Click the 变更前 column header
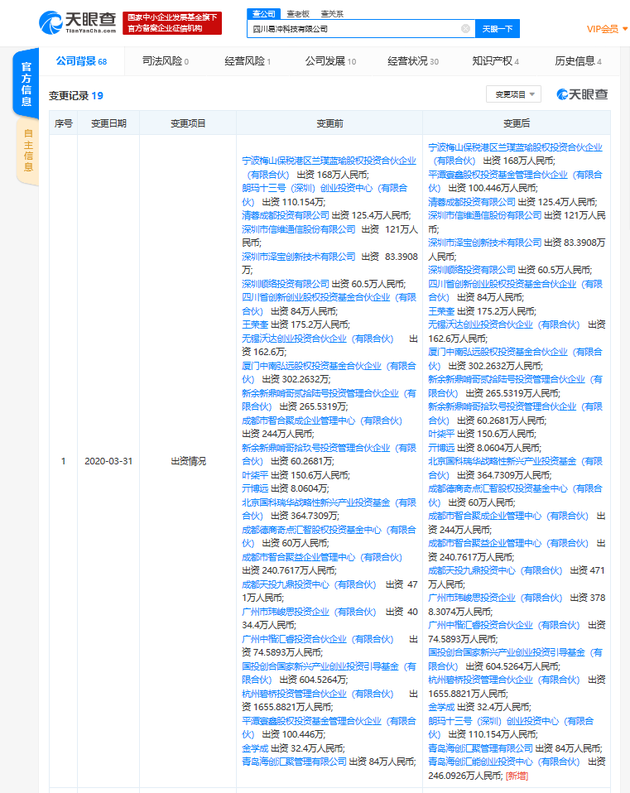Image resolution: width=630 pixels, height=793 pixels. 330,123
